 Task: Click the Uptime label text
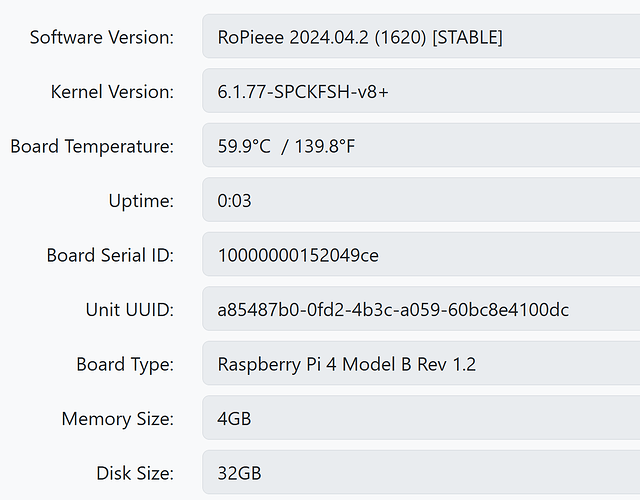(141, 201)
